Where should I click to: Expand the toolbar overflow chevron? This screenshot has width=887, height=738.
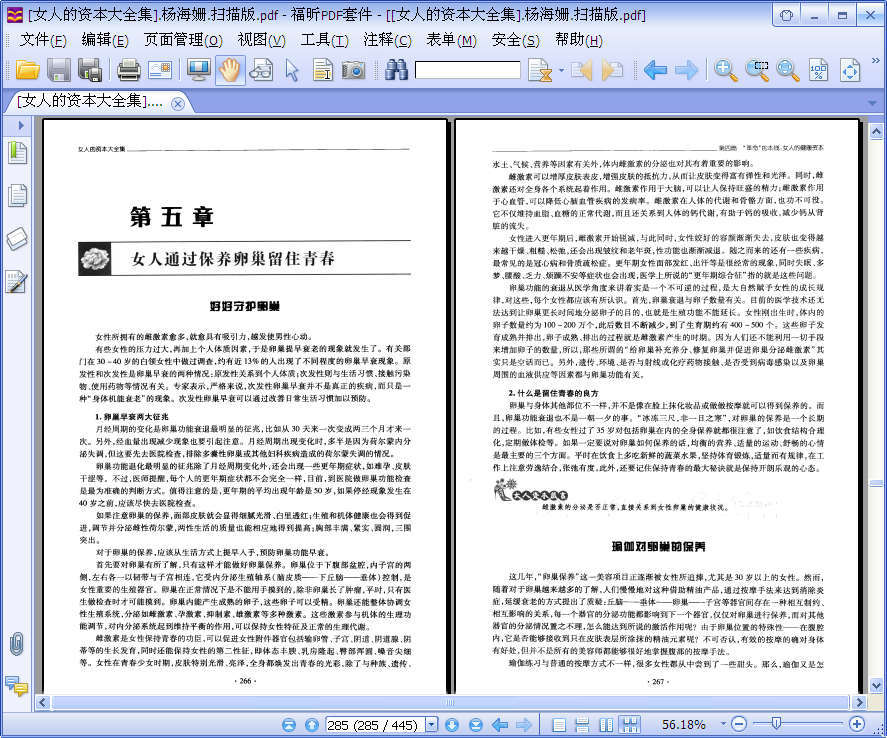coord(876,61)
